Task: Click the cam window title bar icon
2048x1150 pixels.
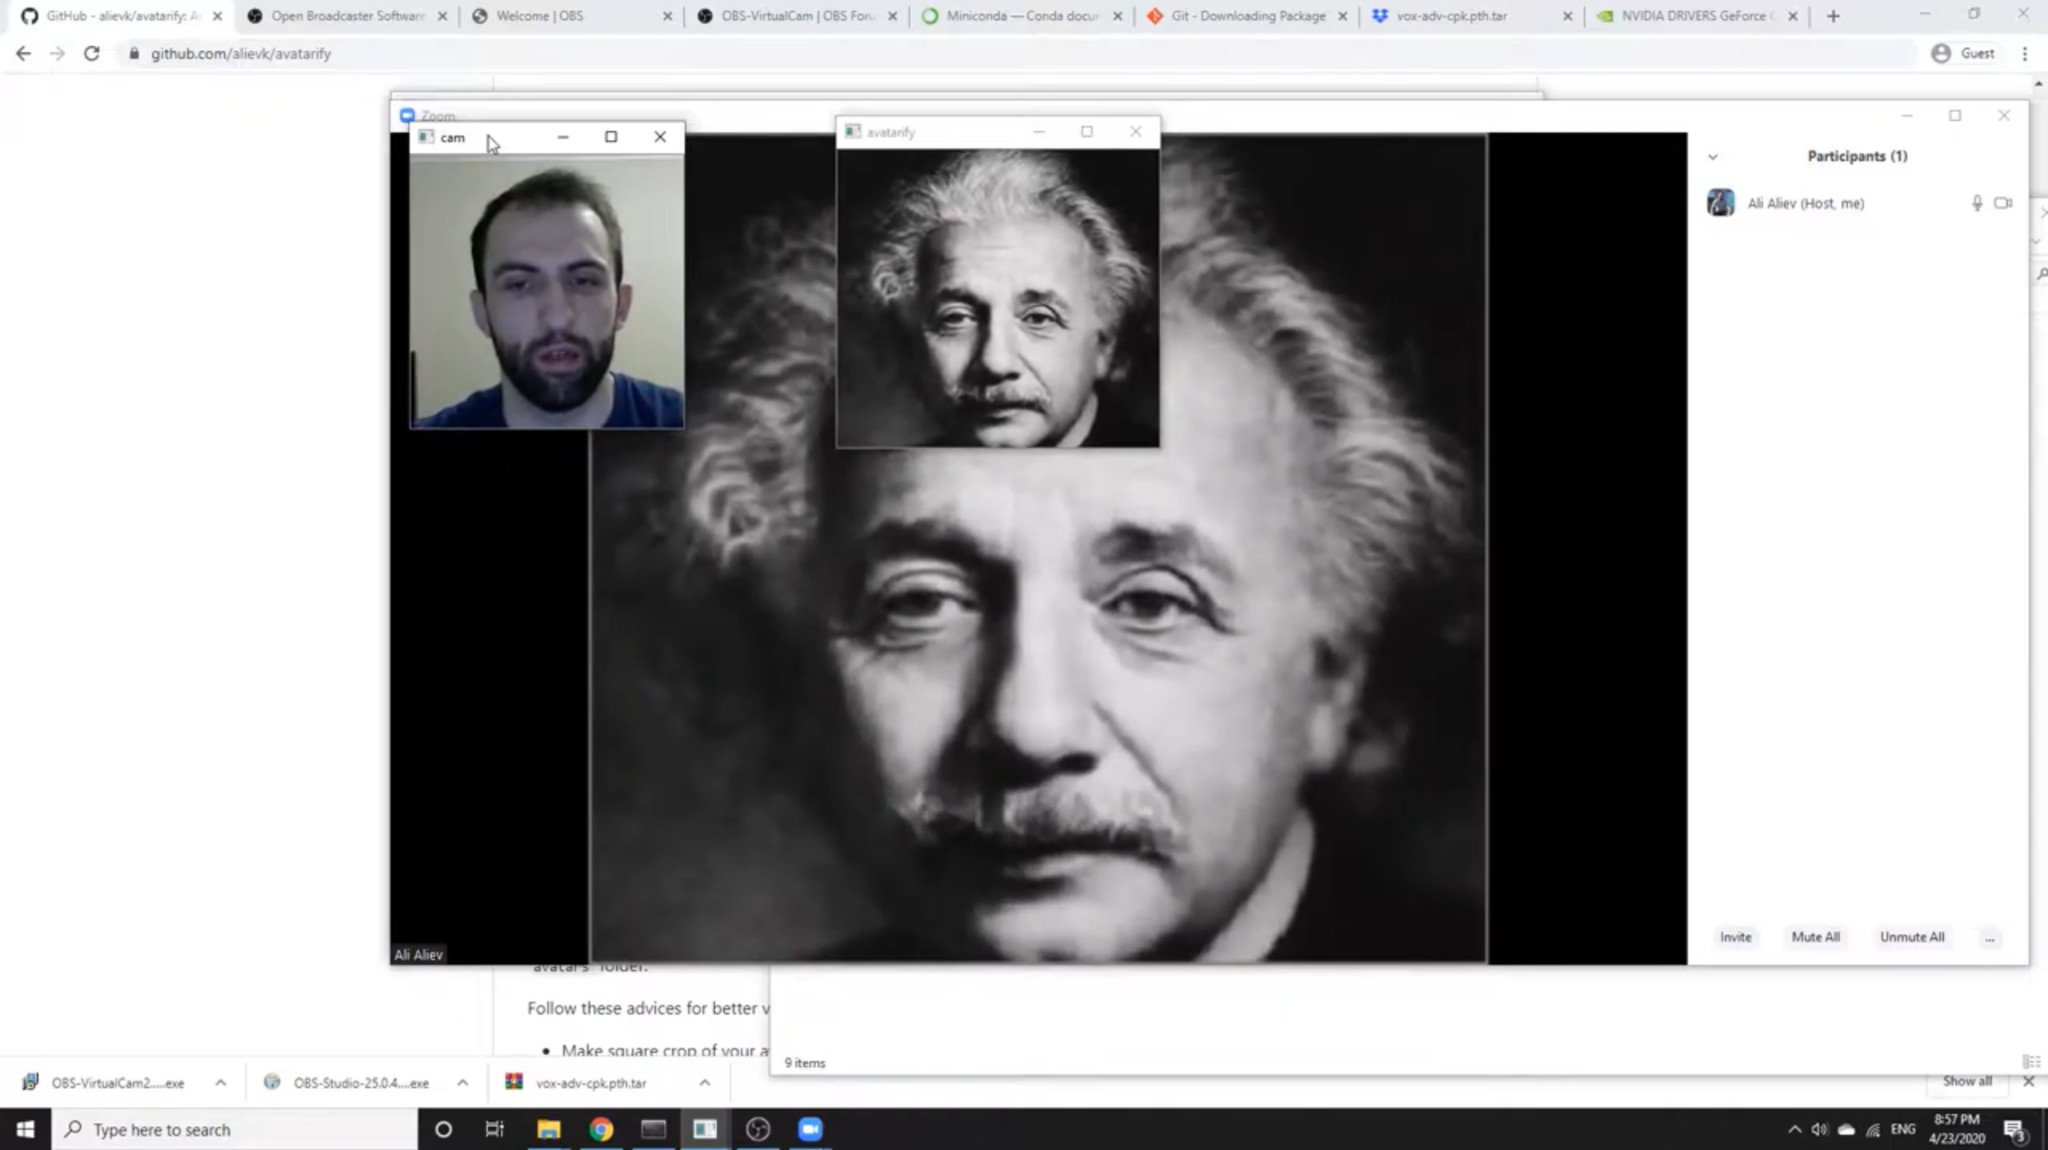Action: (x=426, y=137)
